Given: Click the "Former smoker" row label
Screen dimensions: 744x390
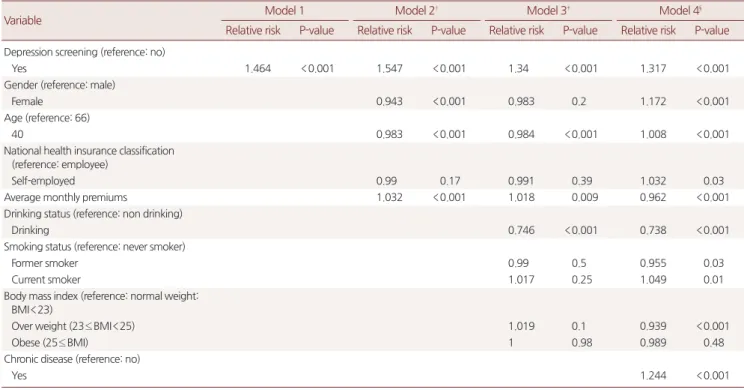Looking at the screenshot, I should tap(45, 263).
